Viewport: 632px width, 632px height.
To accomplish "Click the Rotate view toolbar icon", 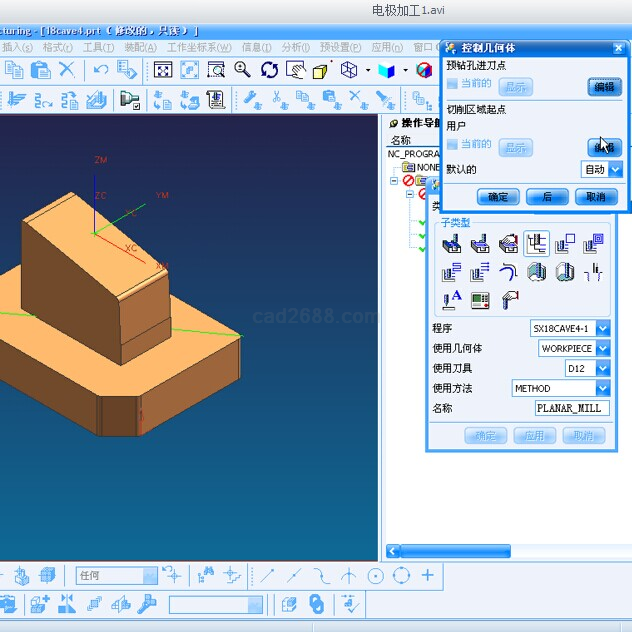I will coord(269,70).
